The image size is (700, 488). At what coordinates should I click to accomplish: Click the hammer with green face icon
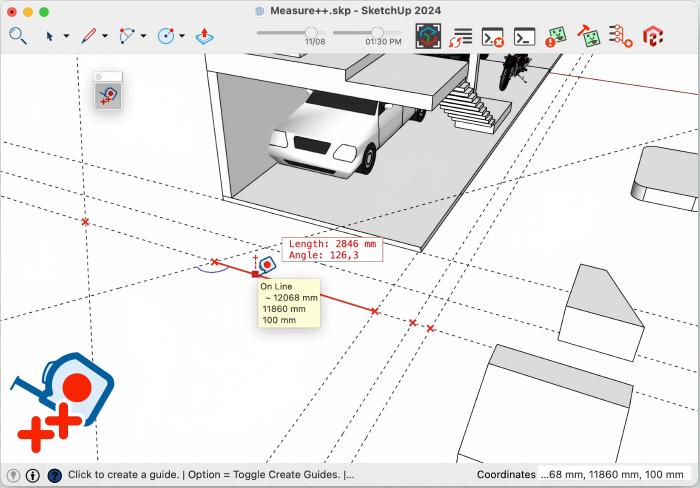click(x=588, y=36)
